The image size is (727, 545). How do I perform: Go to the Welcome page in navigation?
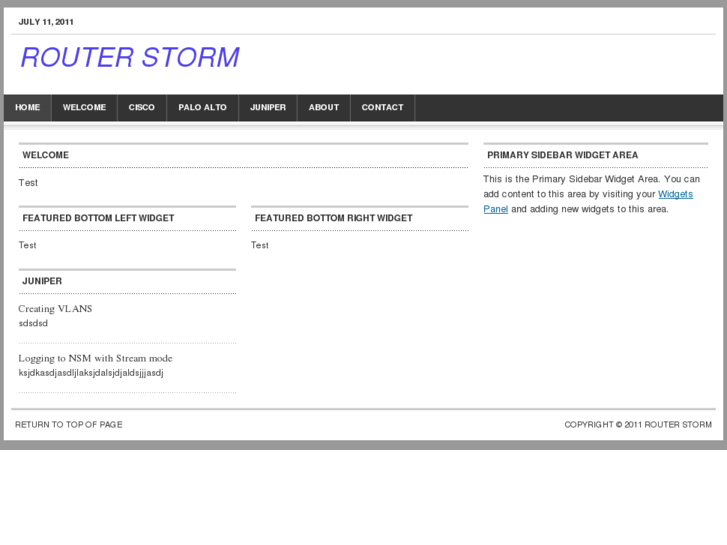pyautogui.click(x=84, y=108)
